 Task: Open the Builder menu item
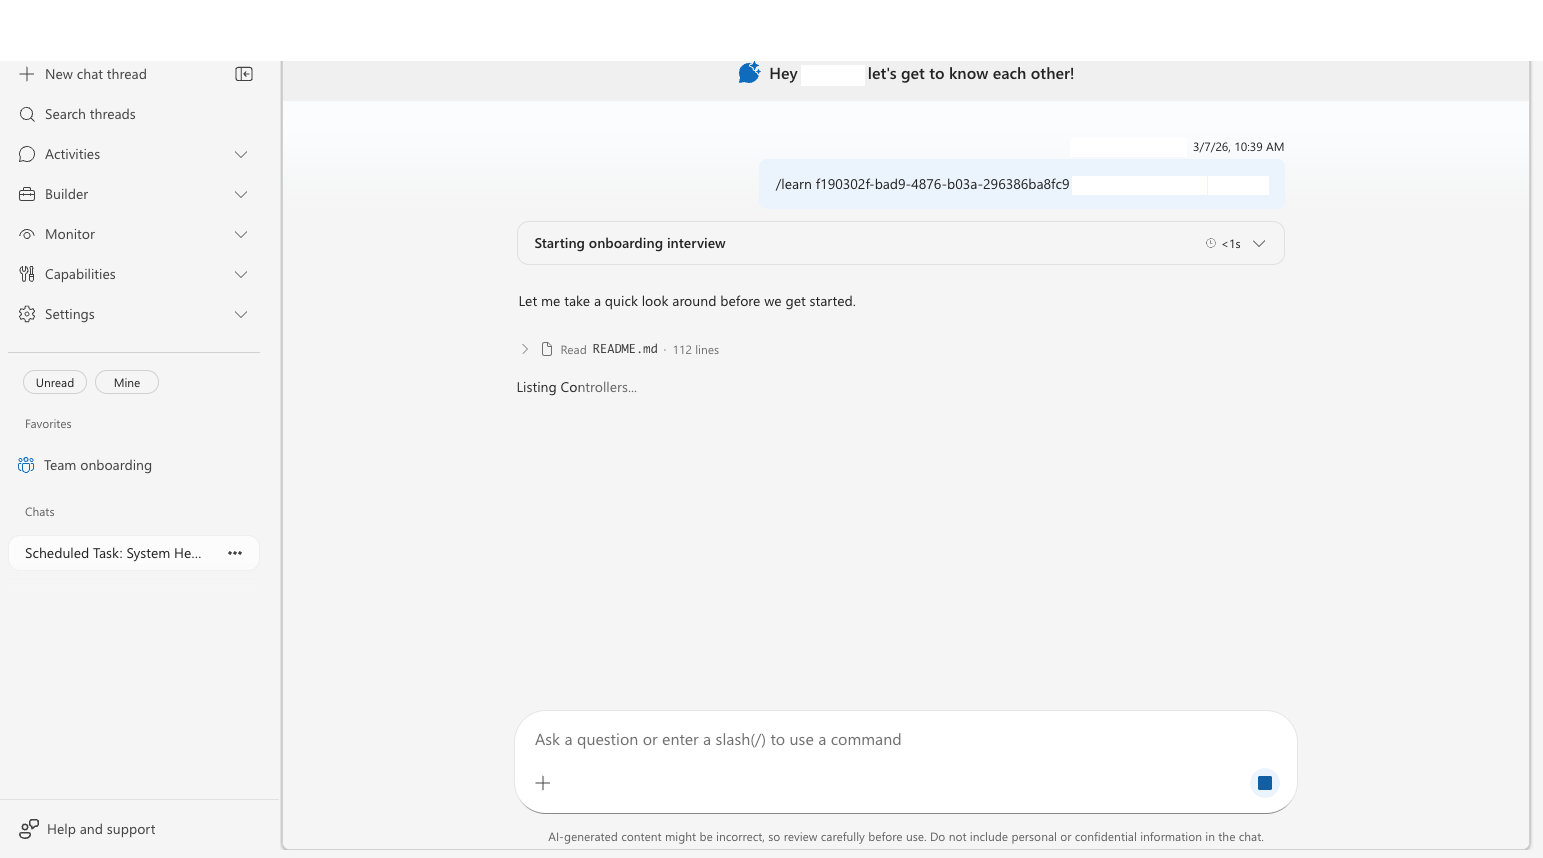[x=134, y=194]
